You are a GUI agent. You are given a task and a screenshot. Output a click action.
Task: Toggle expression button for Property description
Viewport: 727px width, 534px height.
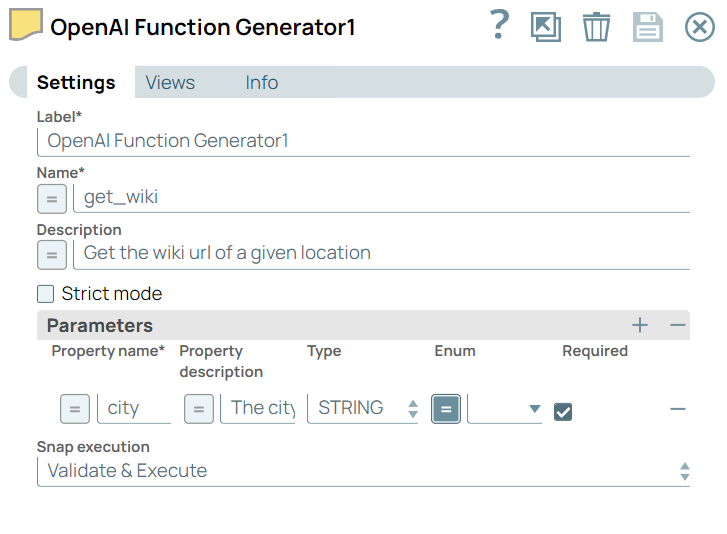click(x=199, y=409)
